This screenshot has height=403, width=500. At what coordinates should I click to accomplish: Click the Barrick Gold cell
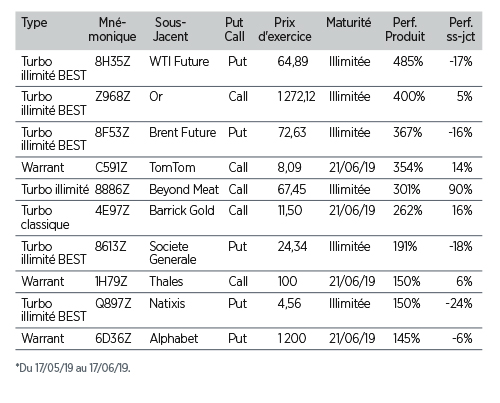click(x=182, y=211)
